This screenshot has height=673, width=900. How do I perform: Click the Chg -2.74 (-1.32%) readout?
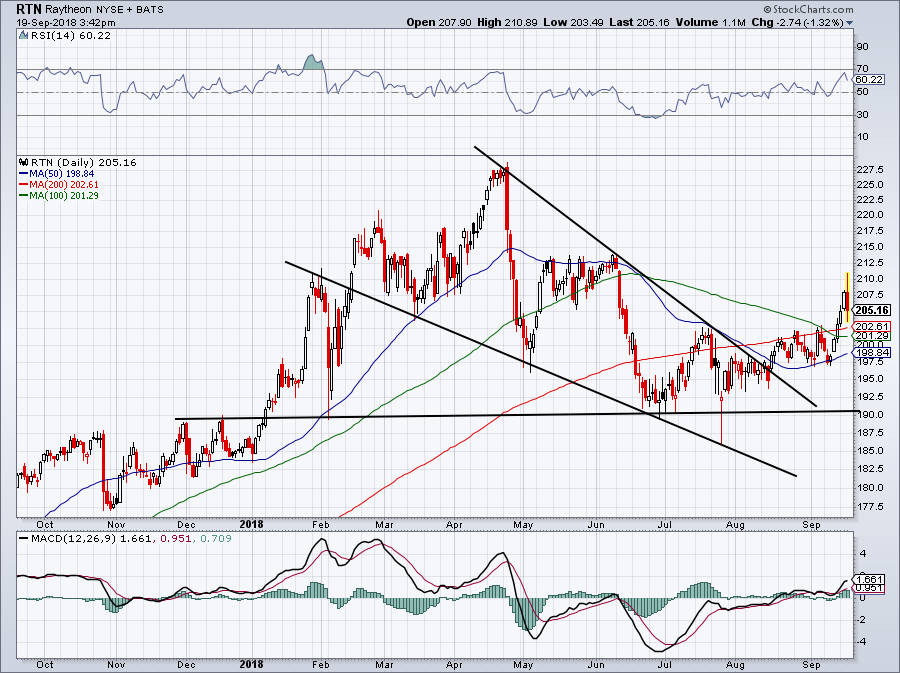(797, 22)
